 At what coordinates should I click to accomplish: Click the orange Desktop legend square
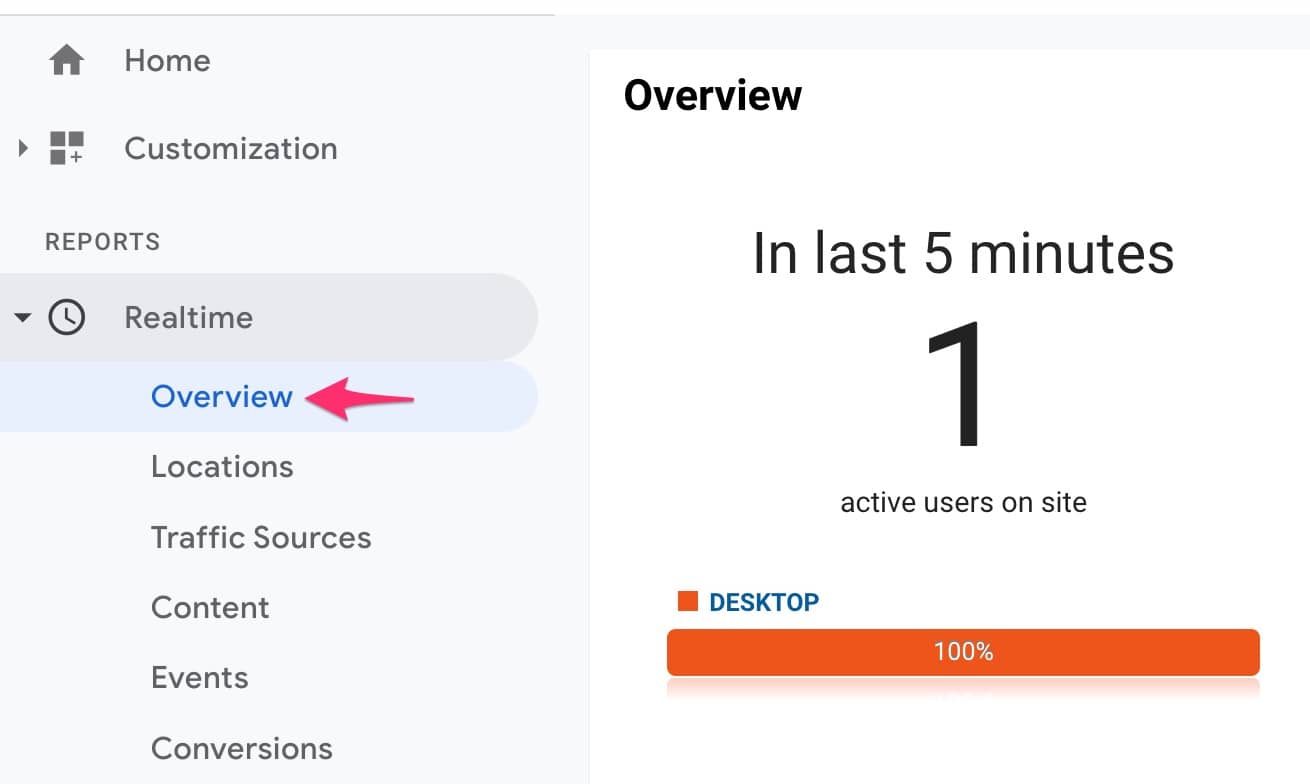[687, 601]
